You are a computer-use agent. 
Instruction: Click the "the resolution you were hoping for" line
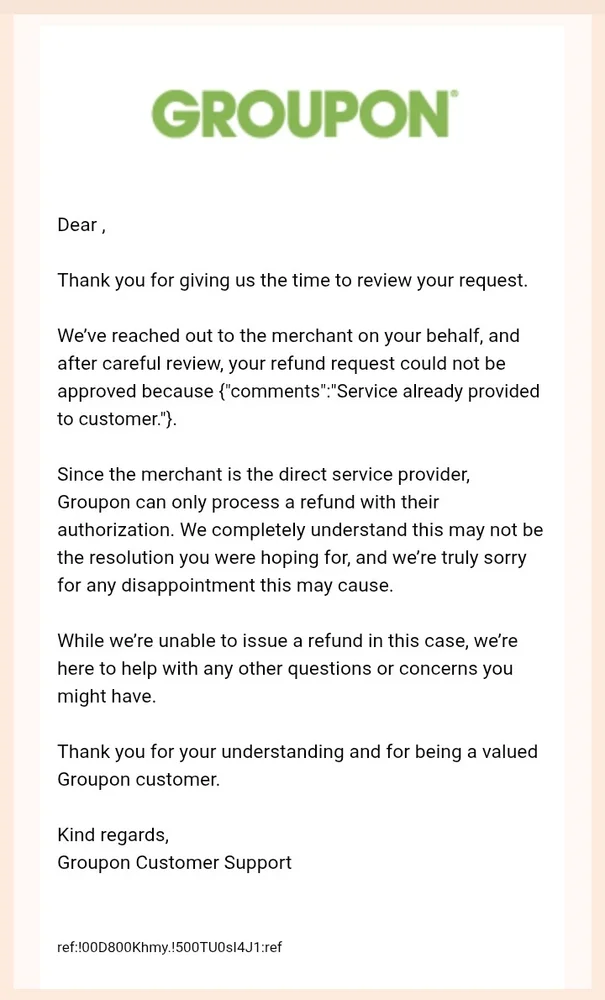click(292, 558)
